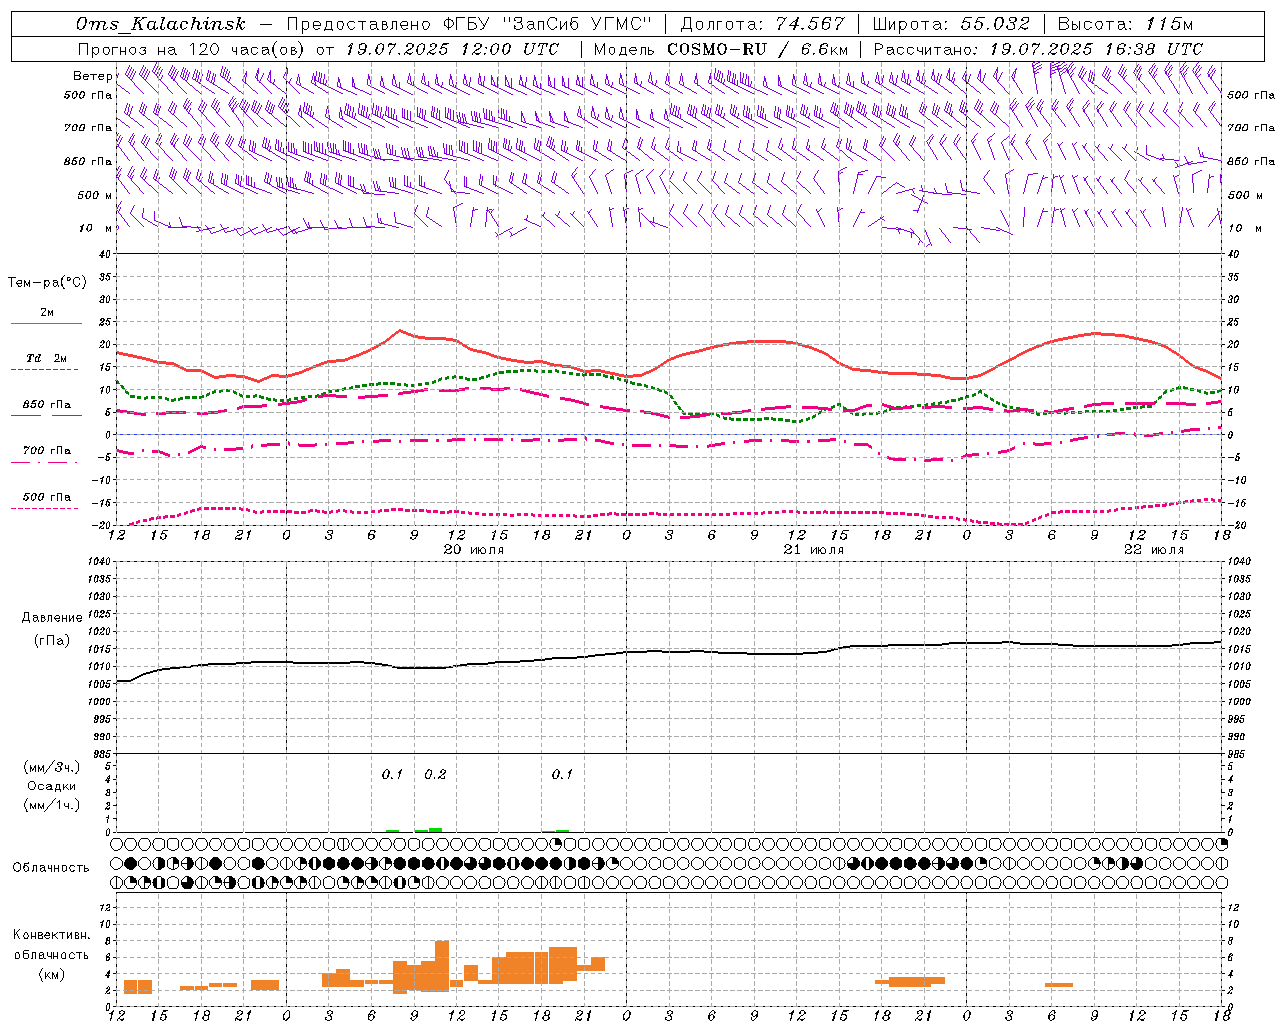Click the "0.2" precipitation amount value
Screen dimensions: 1280x1024
[x=435, y=775]
